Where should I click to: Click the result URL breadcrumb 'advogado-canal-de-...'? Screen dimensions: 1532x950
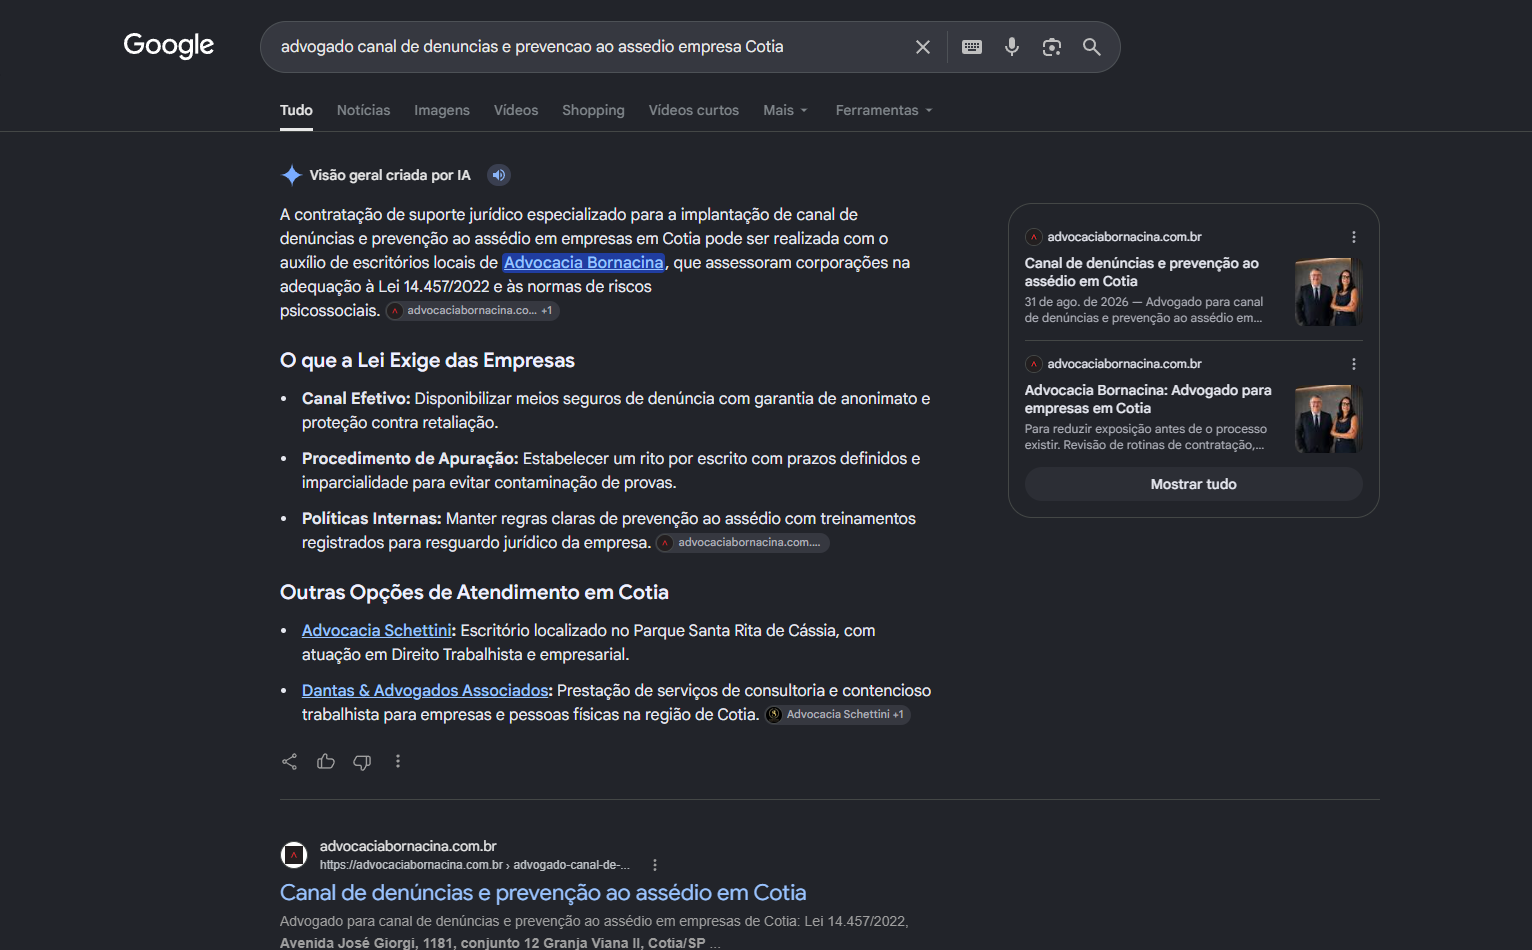coord(572,865)
